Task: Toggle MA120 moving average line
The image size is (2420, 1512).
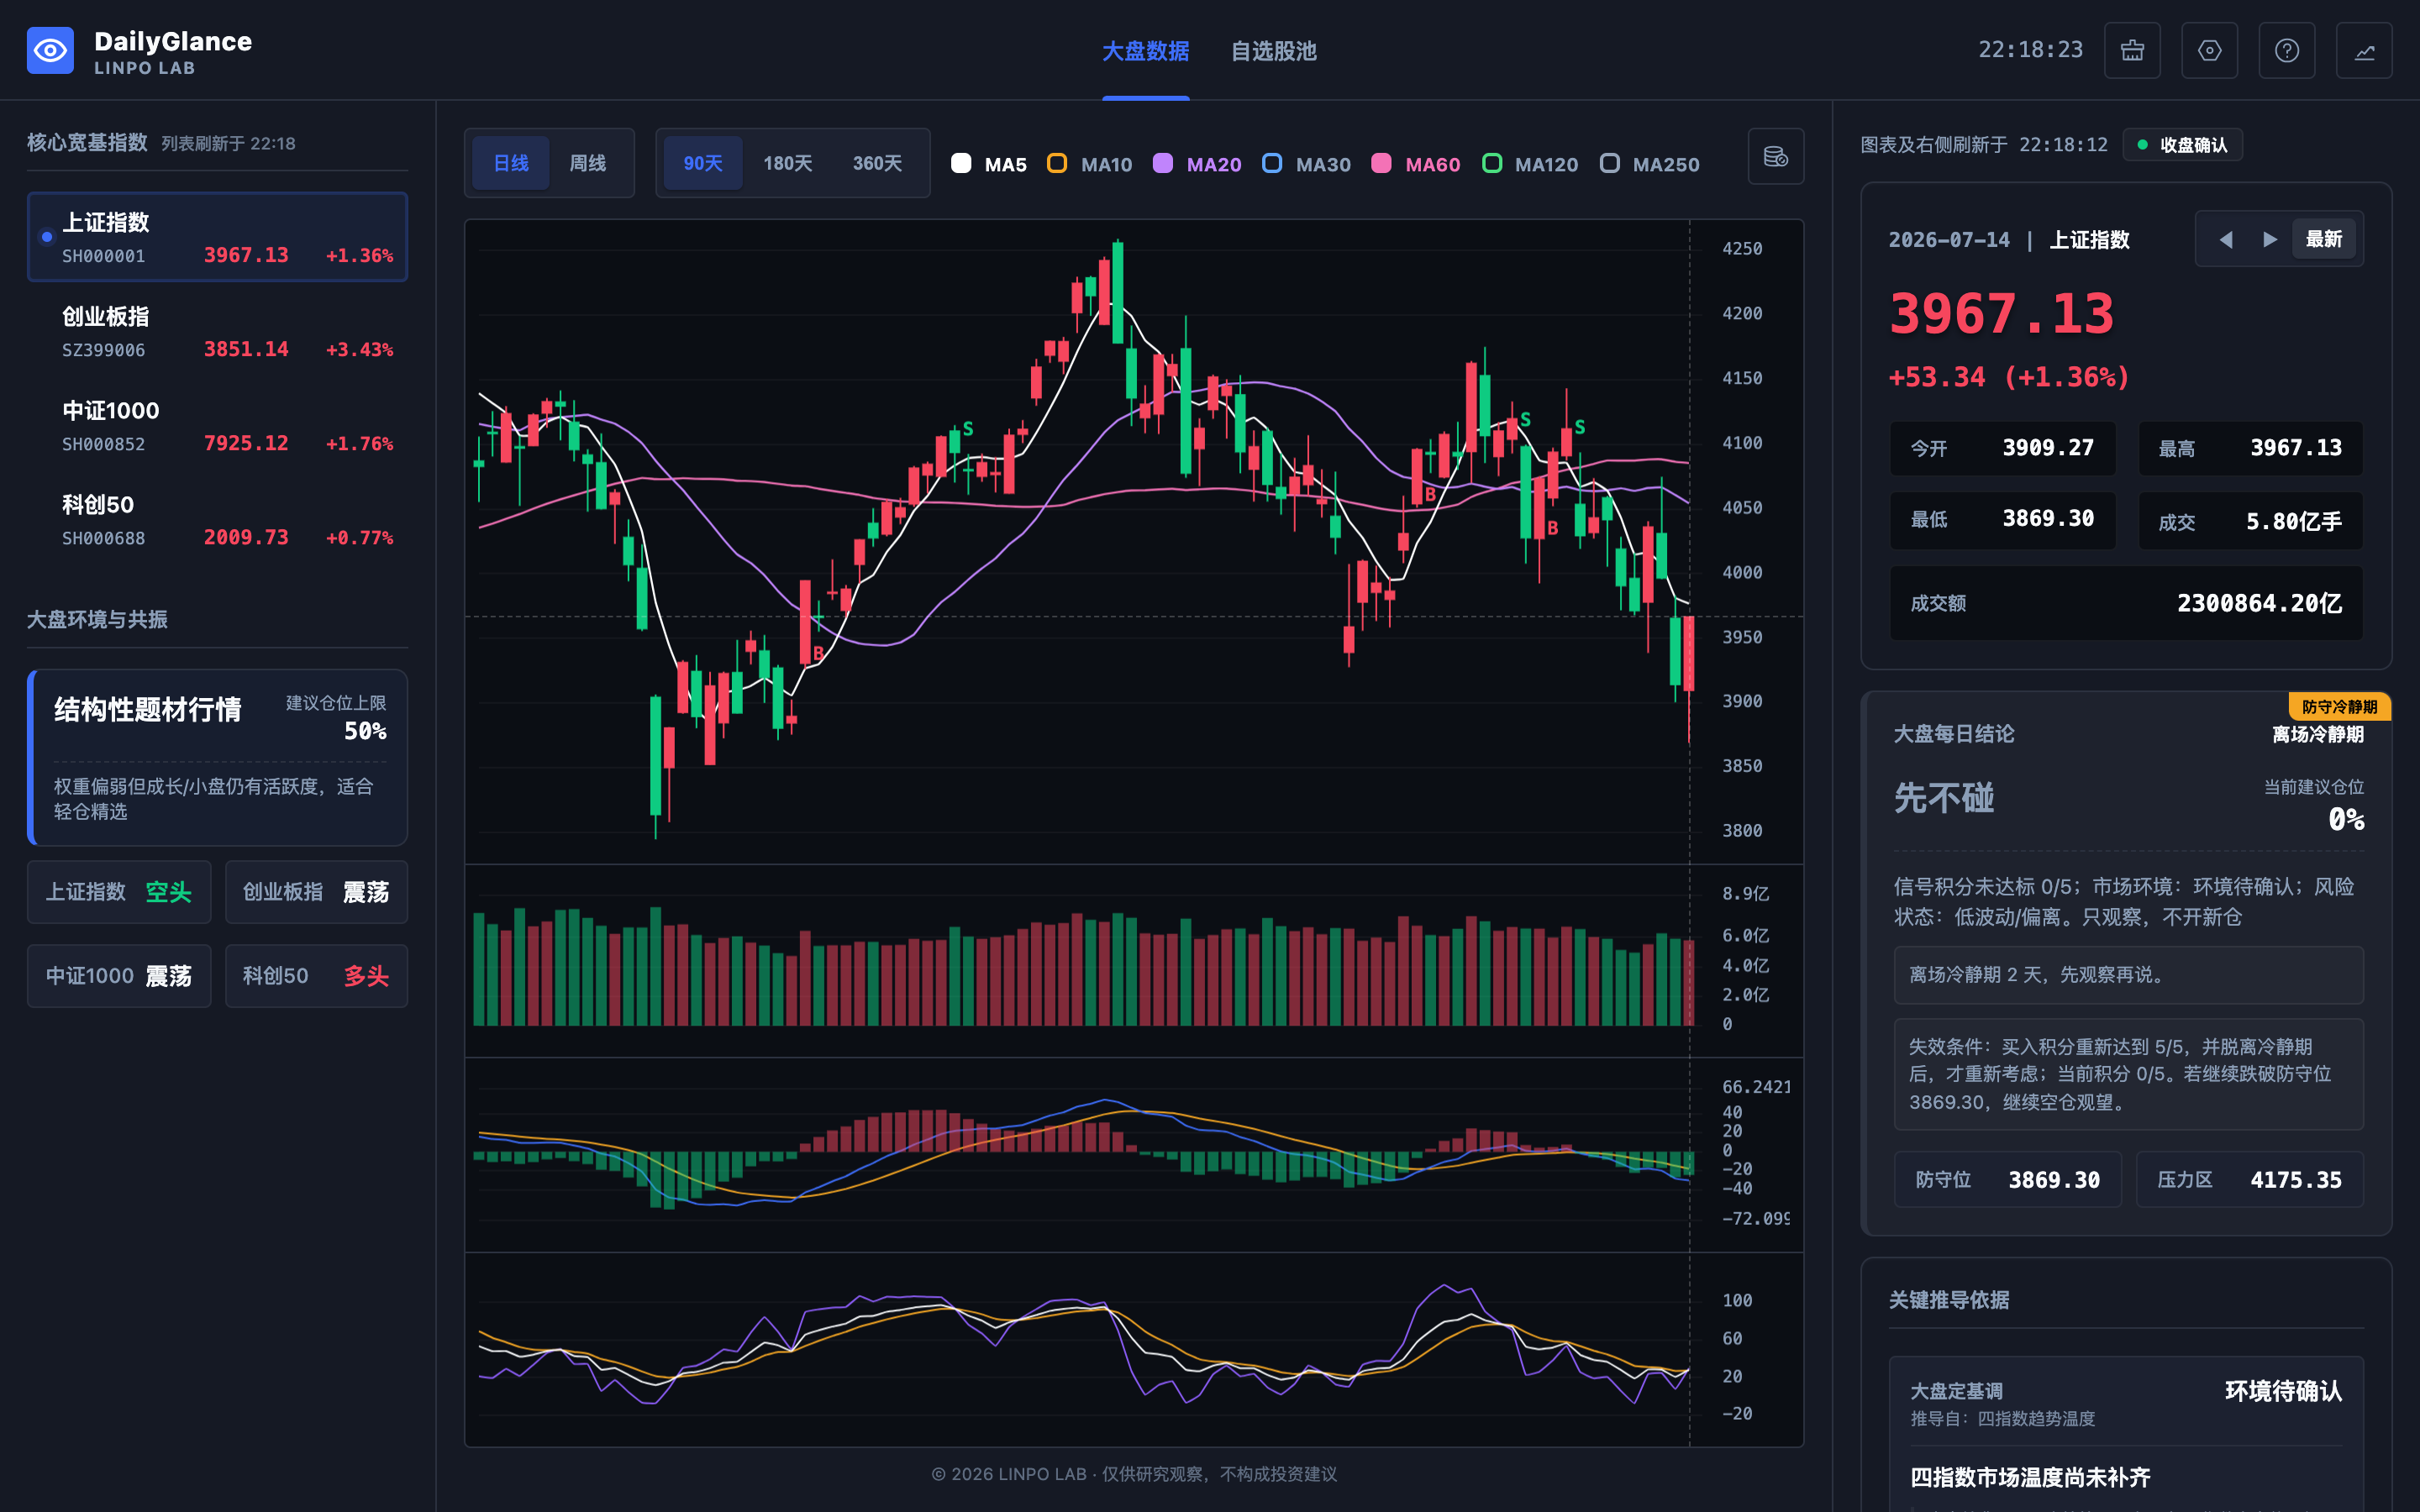Action: point(1530,164)
